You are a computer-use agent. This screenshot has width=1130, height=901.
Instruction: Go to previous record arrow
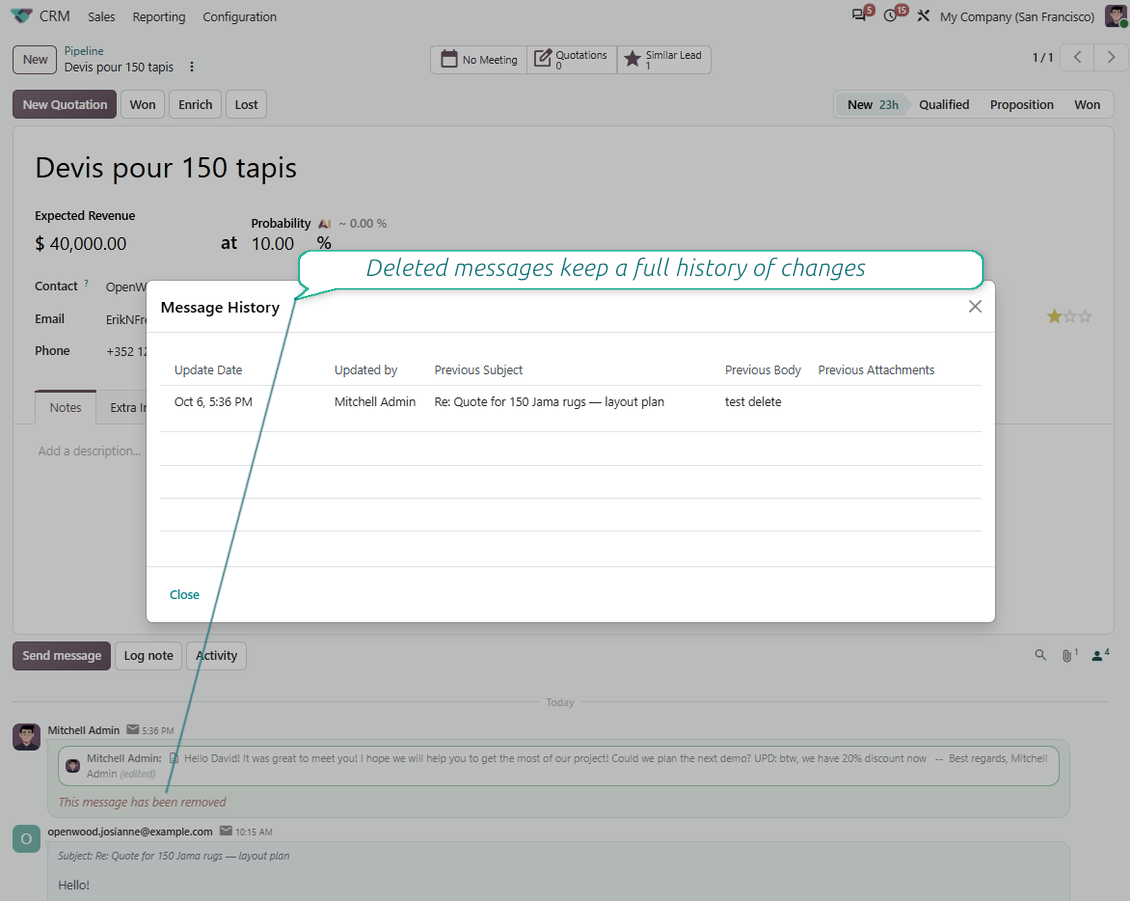(1077, 58)
